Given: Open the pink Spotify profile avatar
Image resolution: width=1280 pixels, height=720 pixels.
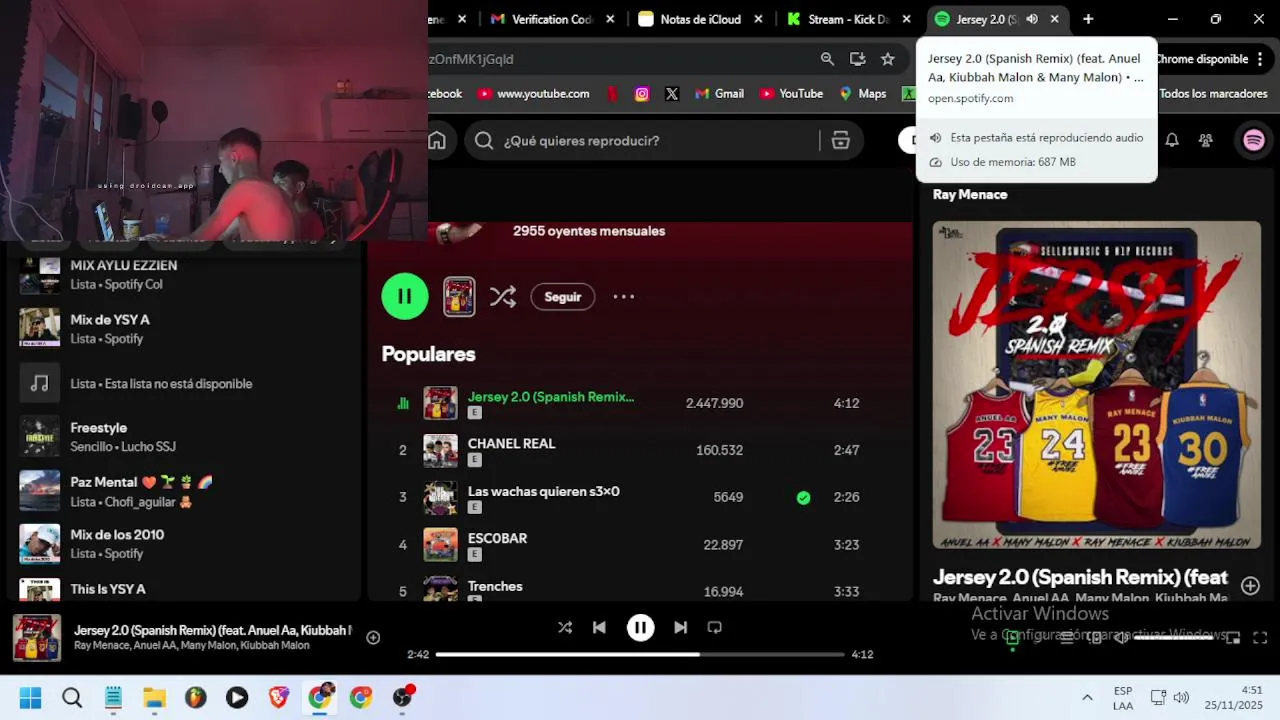Looking at the screenshot, I should (x=1254, y=141).
